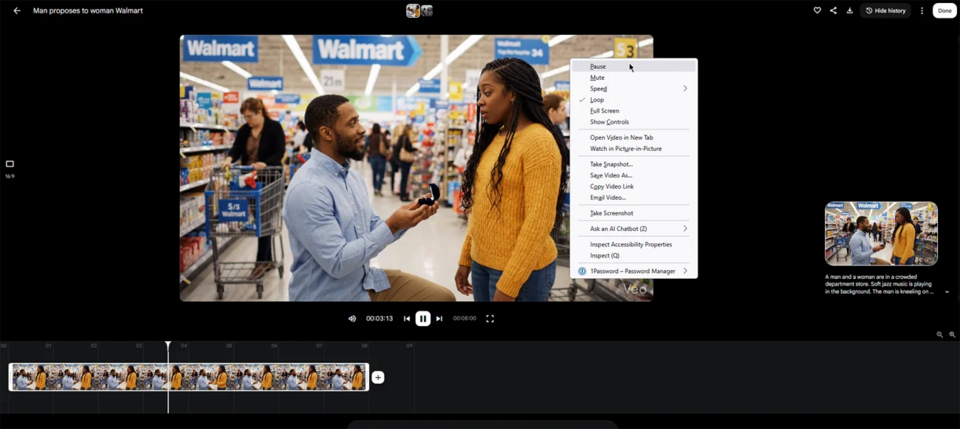Choose Inspect Accessibility Properties
The image size is (960, 429).
[634, 244]
